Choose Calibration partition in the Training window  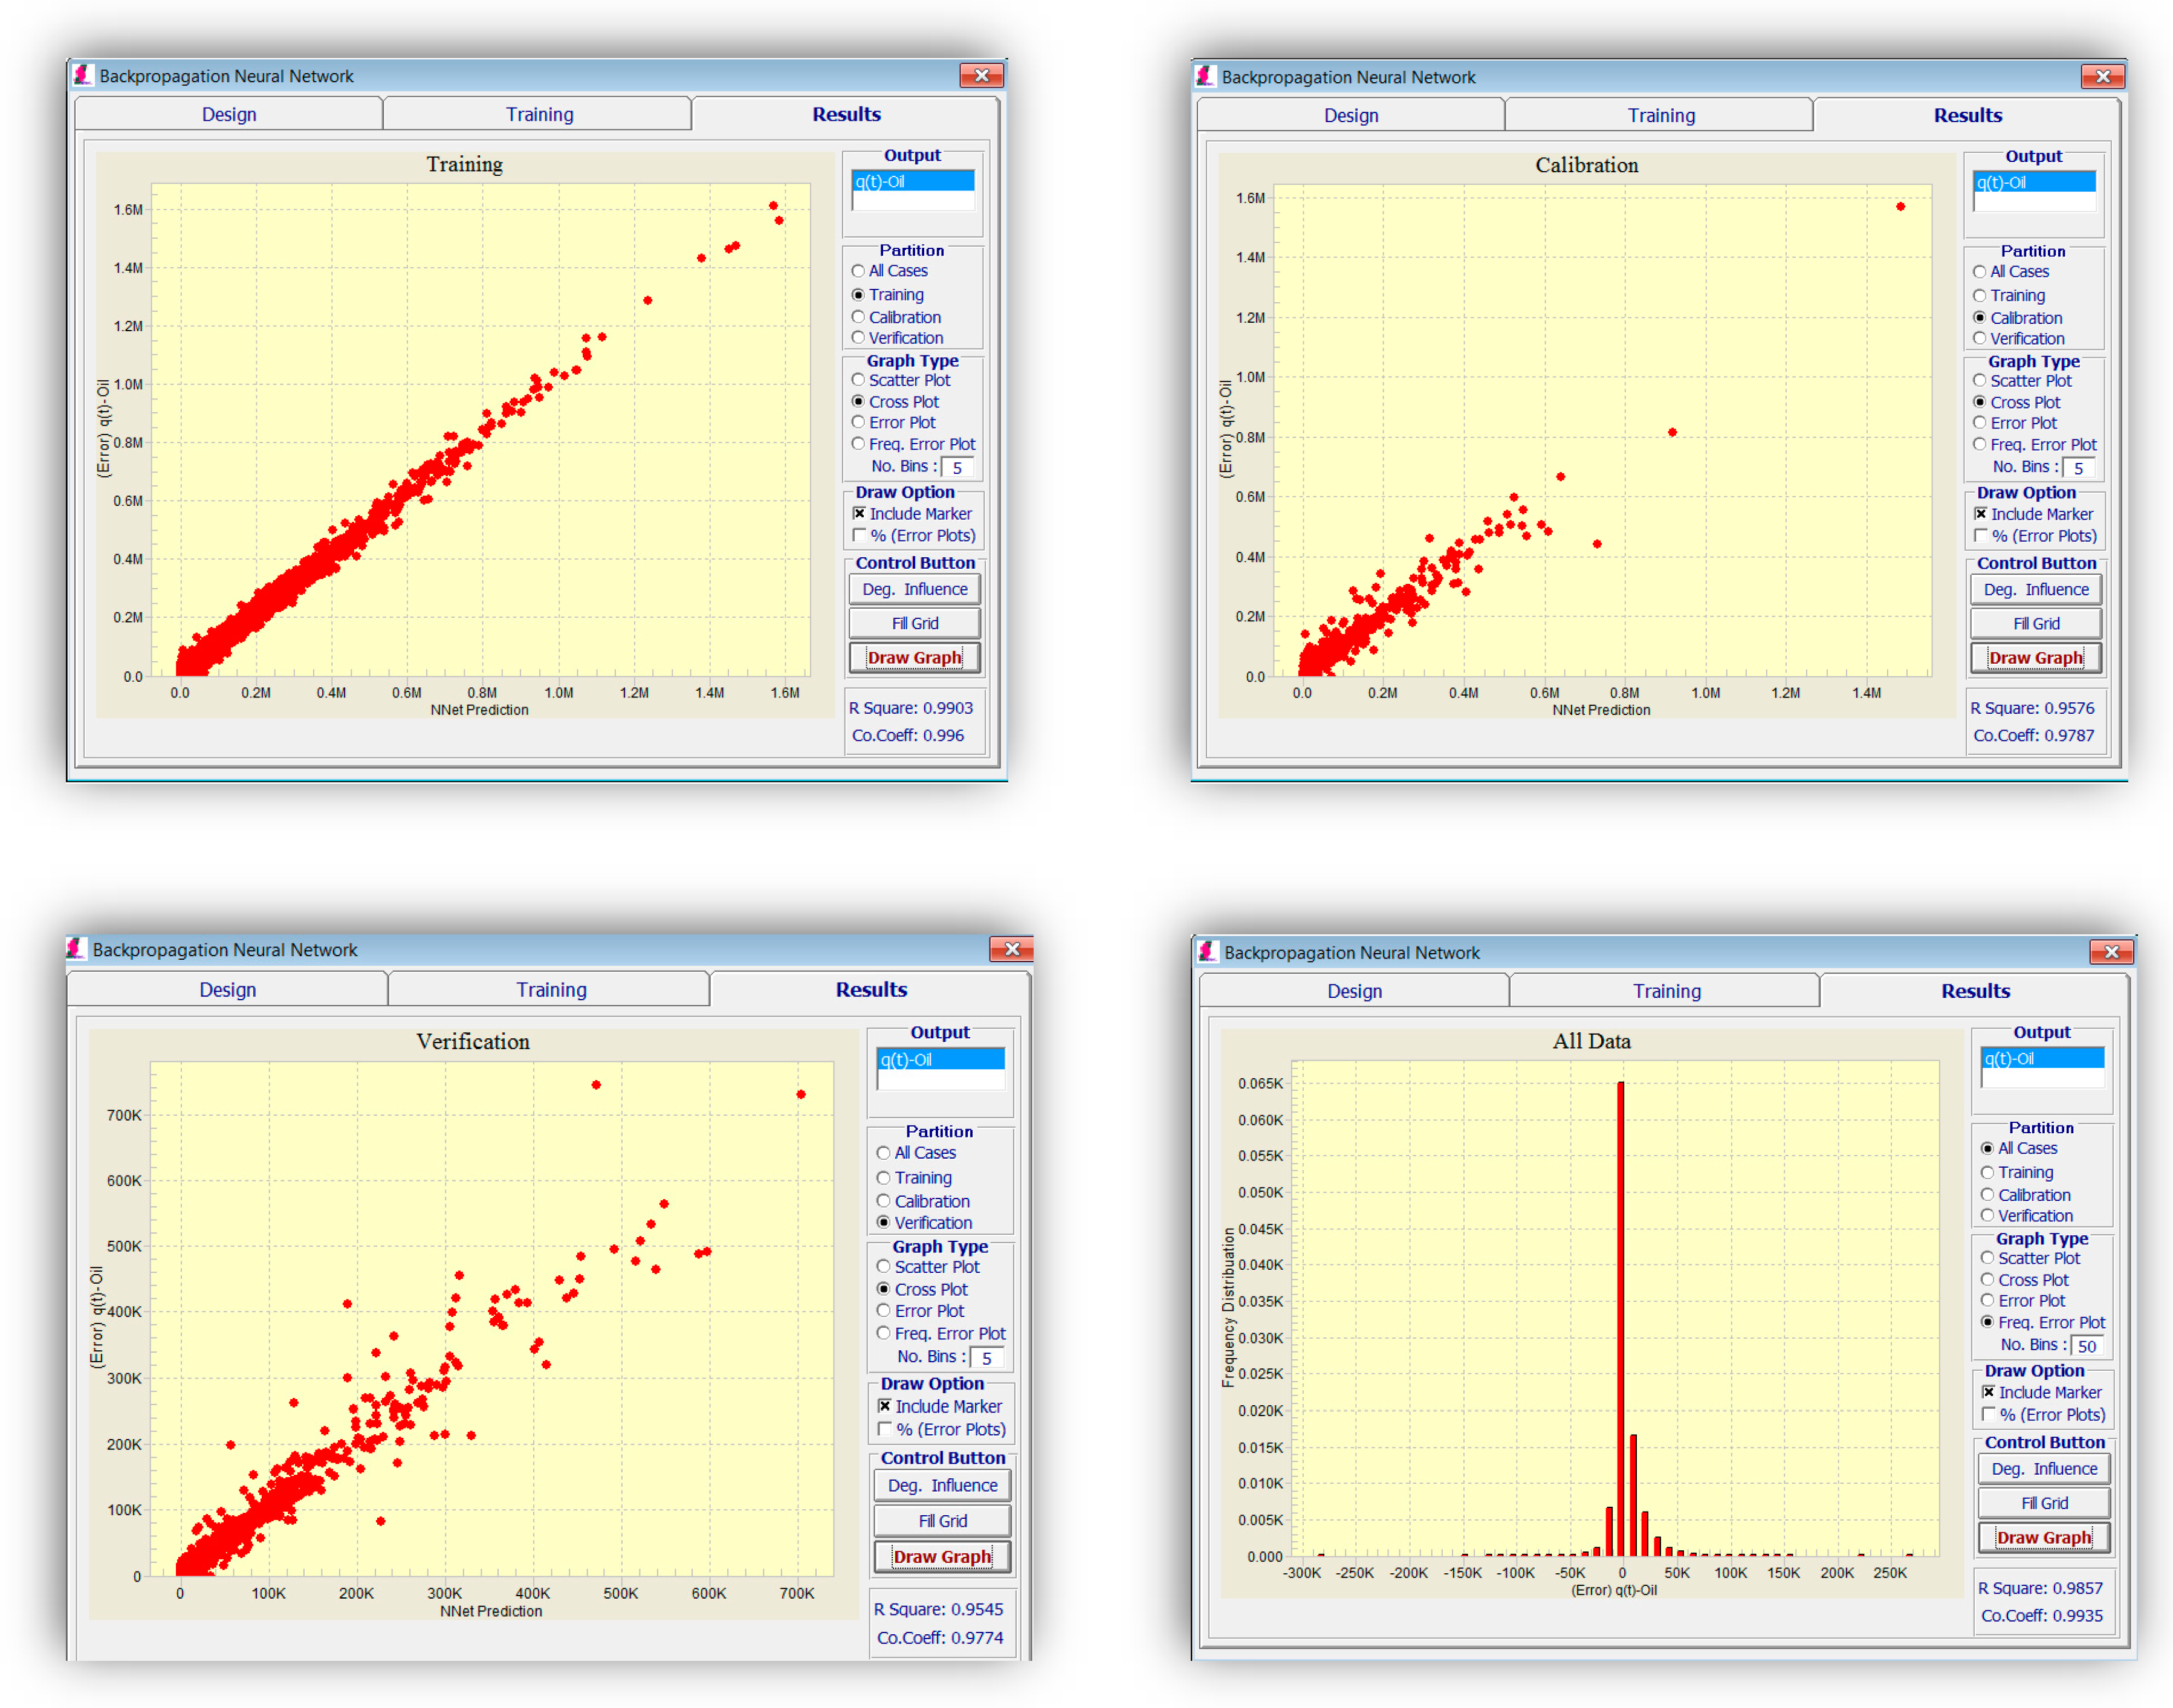896,317
